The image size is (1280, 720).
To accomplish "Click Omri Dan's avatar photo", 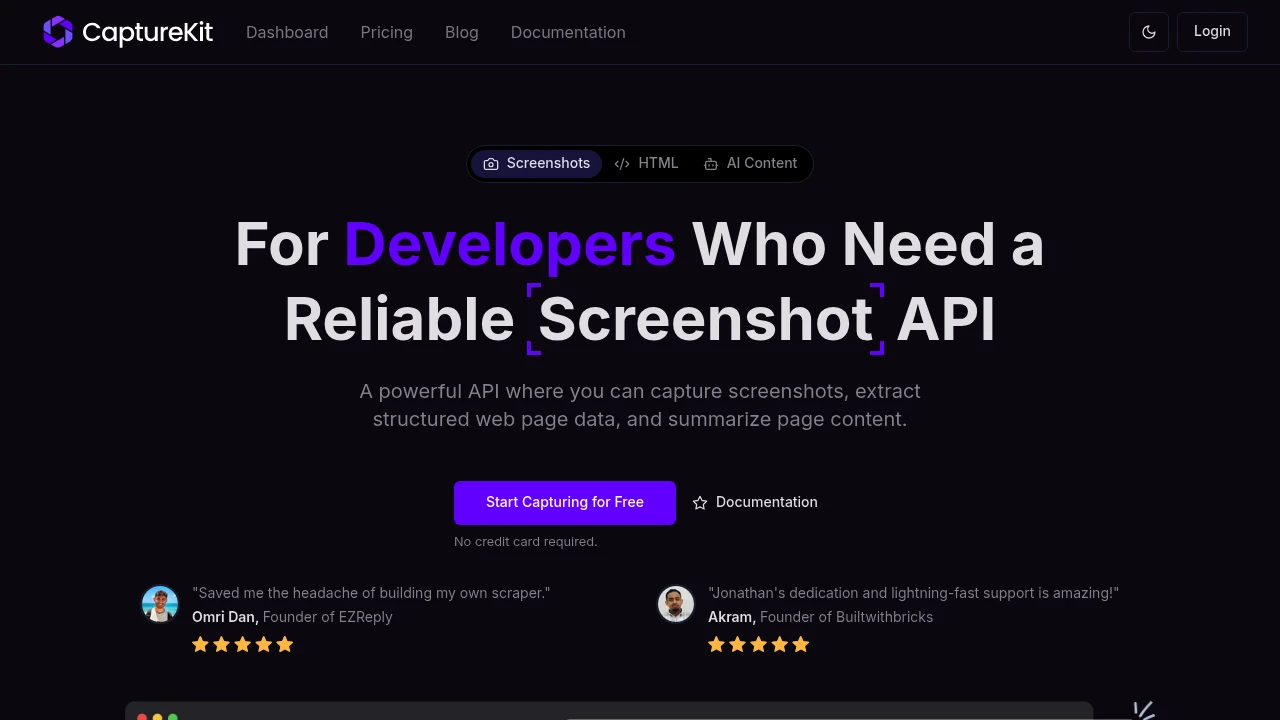I will [160, 604].
